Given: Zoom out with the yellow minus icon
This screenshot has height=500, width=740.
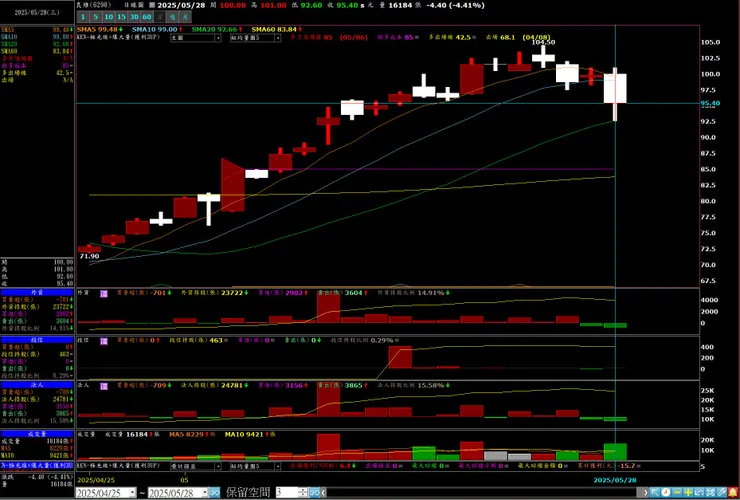Looking at the screenshot, I should pos(677,492).
